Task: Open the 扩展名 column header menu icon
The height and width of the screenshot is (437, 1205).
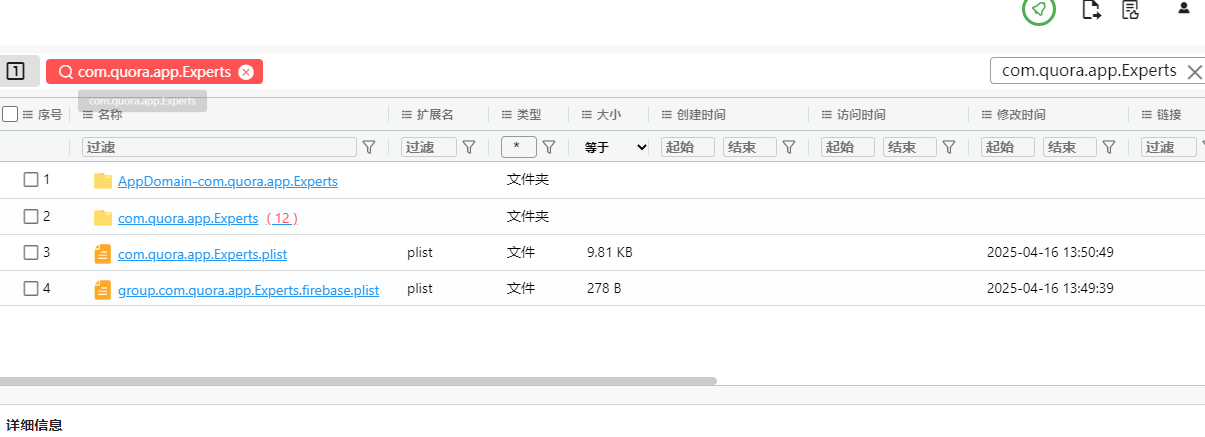Action: point(407,115)
